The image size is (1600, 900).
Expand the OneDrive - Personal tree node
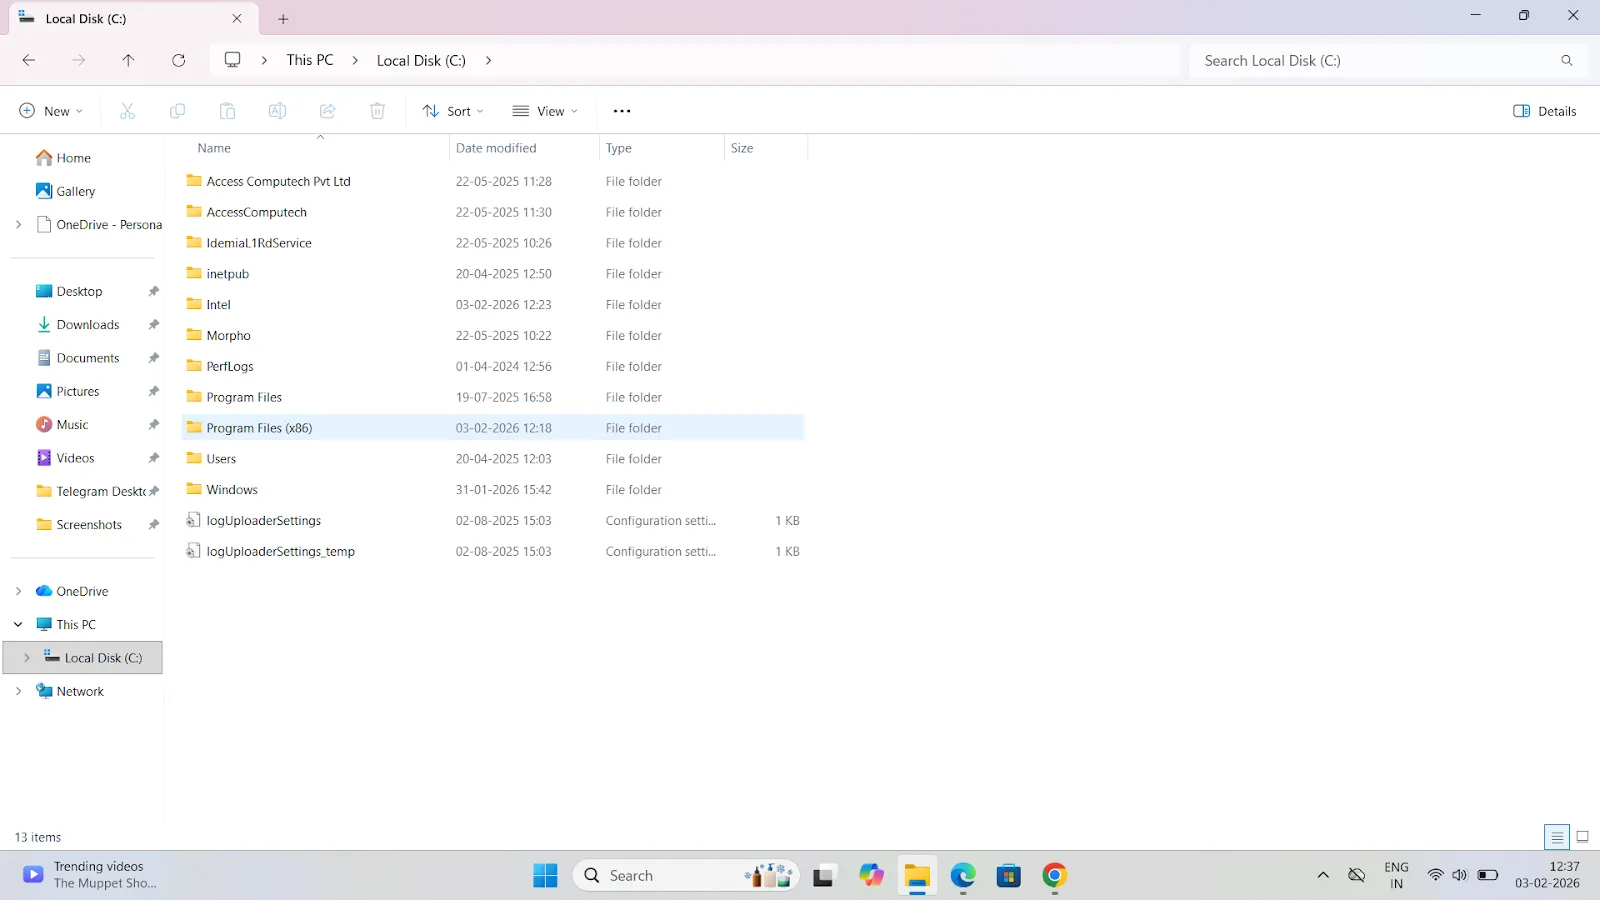pos(18,225)
